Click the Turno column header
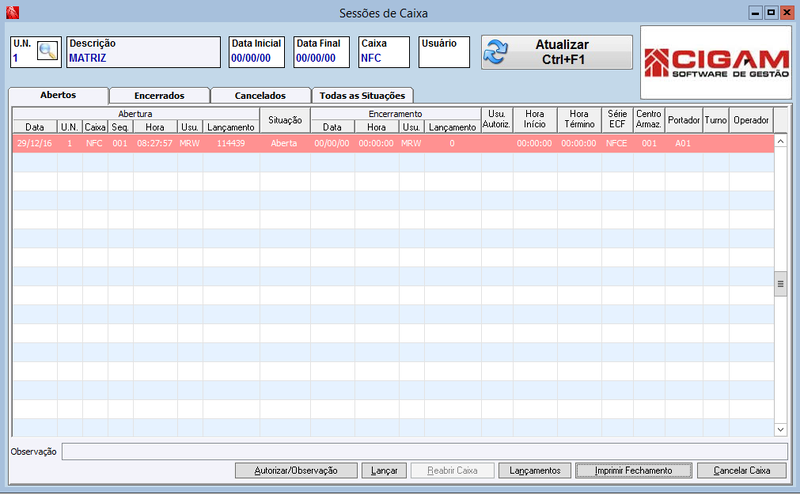Screen dimensions: 800x495 [x=716, y=120]
